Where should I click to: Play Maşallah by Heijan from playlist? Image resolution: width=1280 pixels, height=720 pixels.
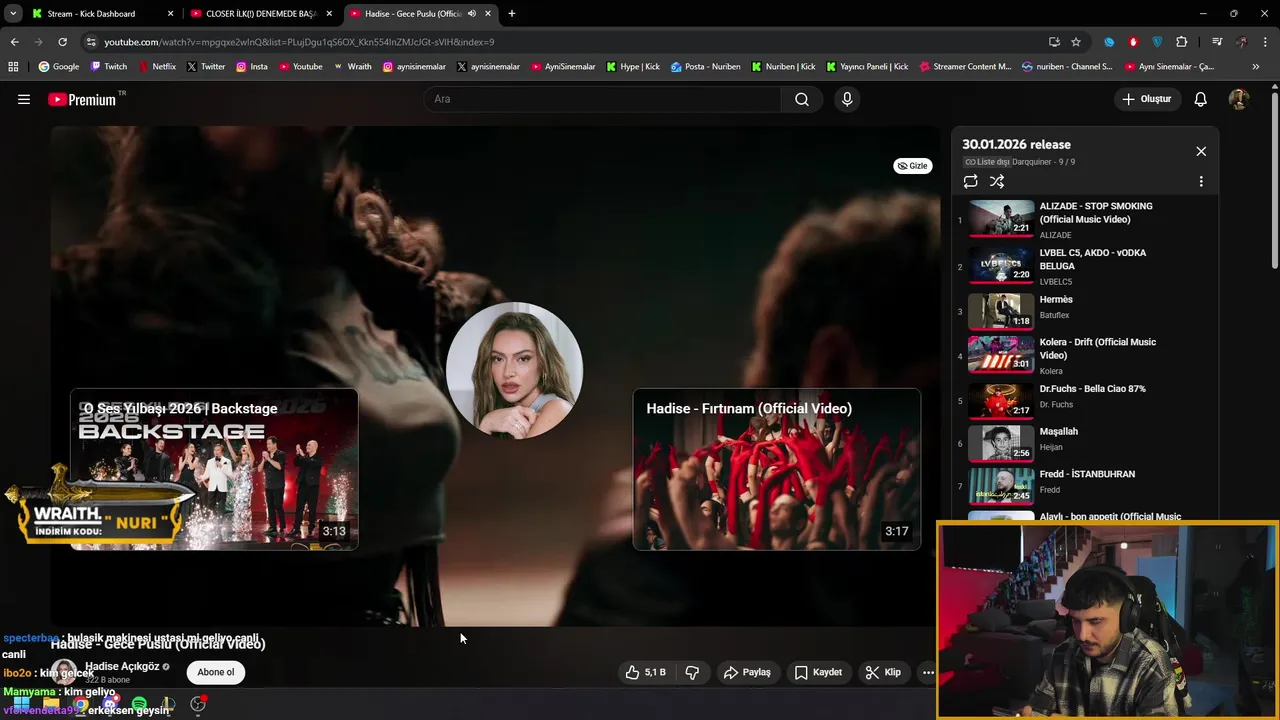[1085, 443]
